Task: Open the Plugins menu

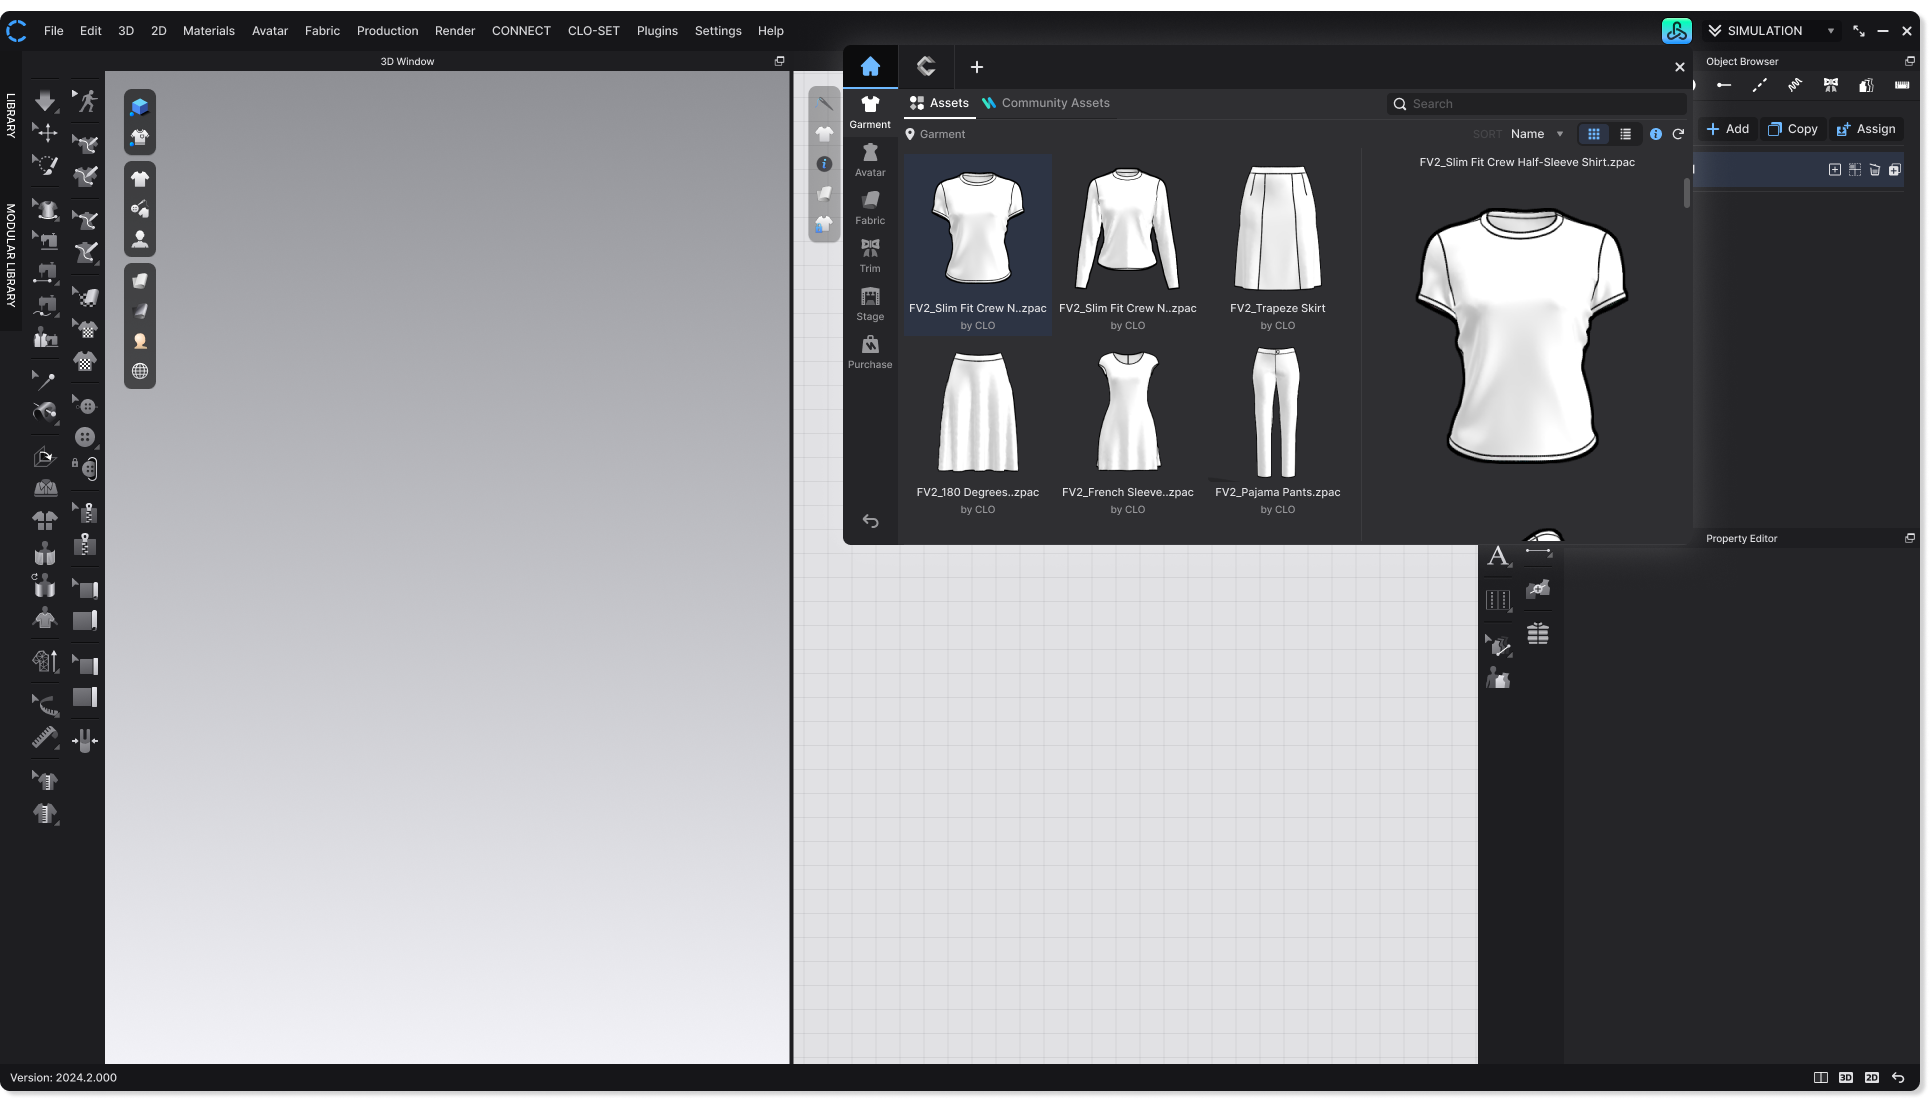Action: (x=657, y=31)
